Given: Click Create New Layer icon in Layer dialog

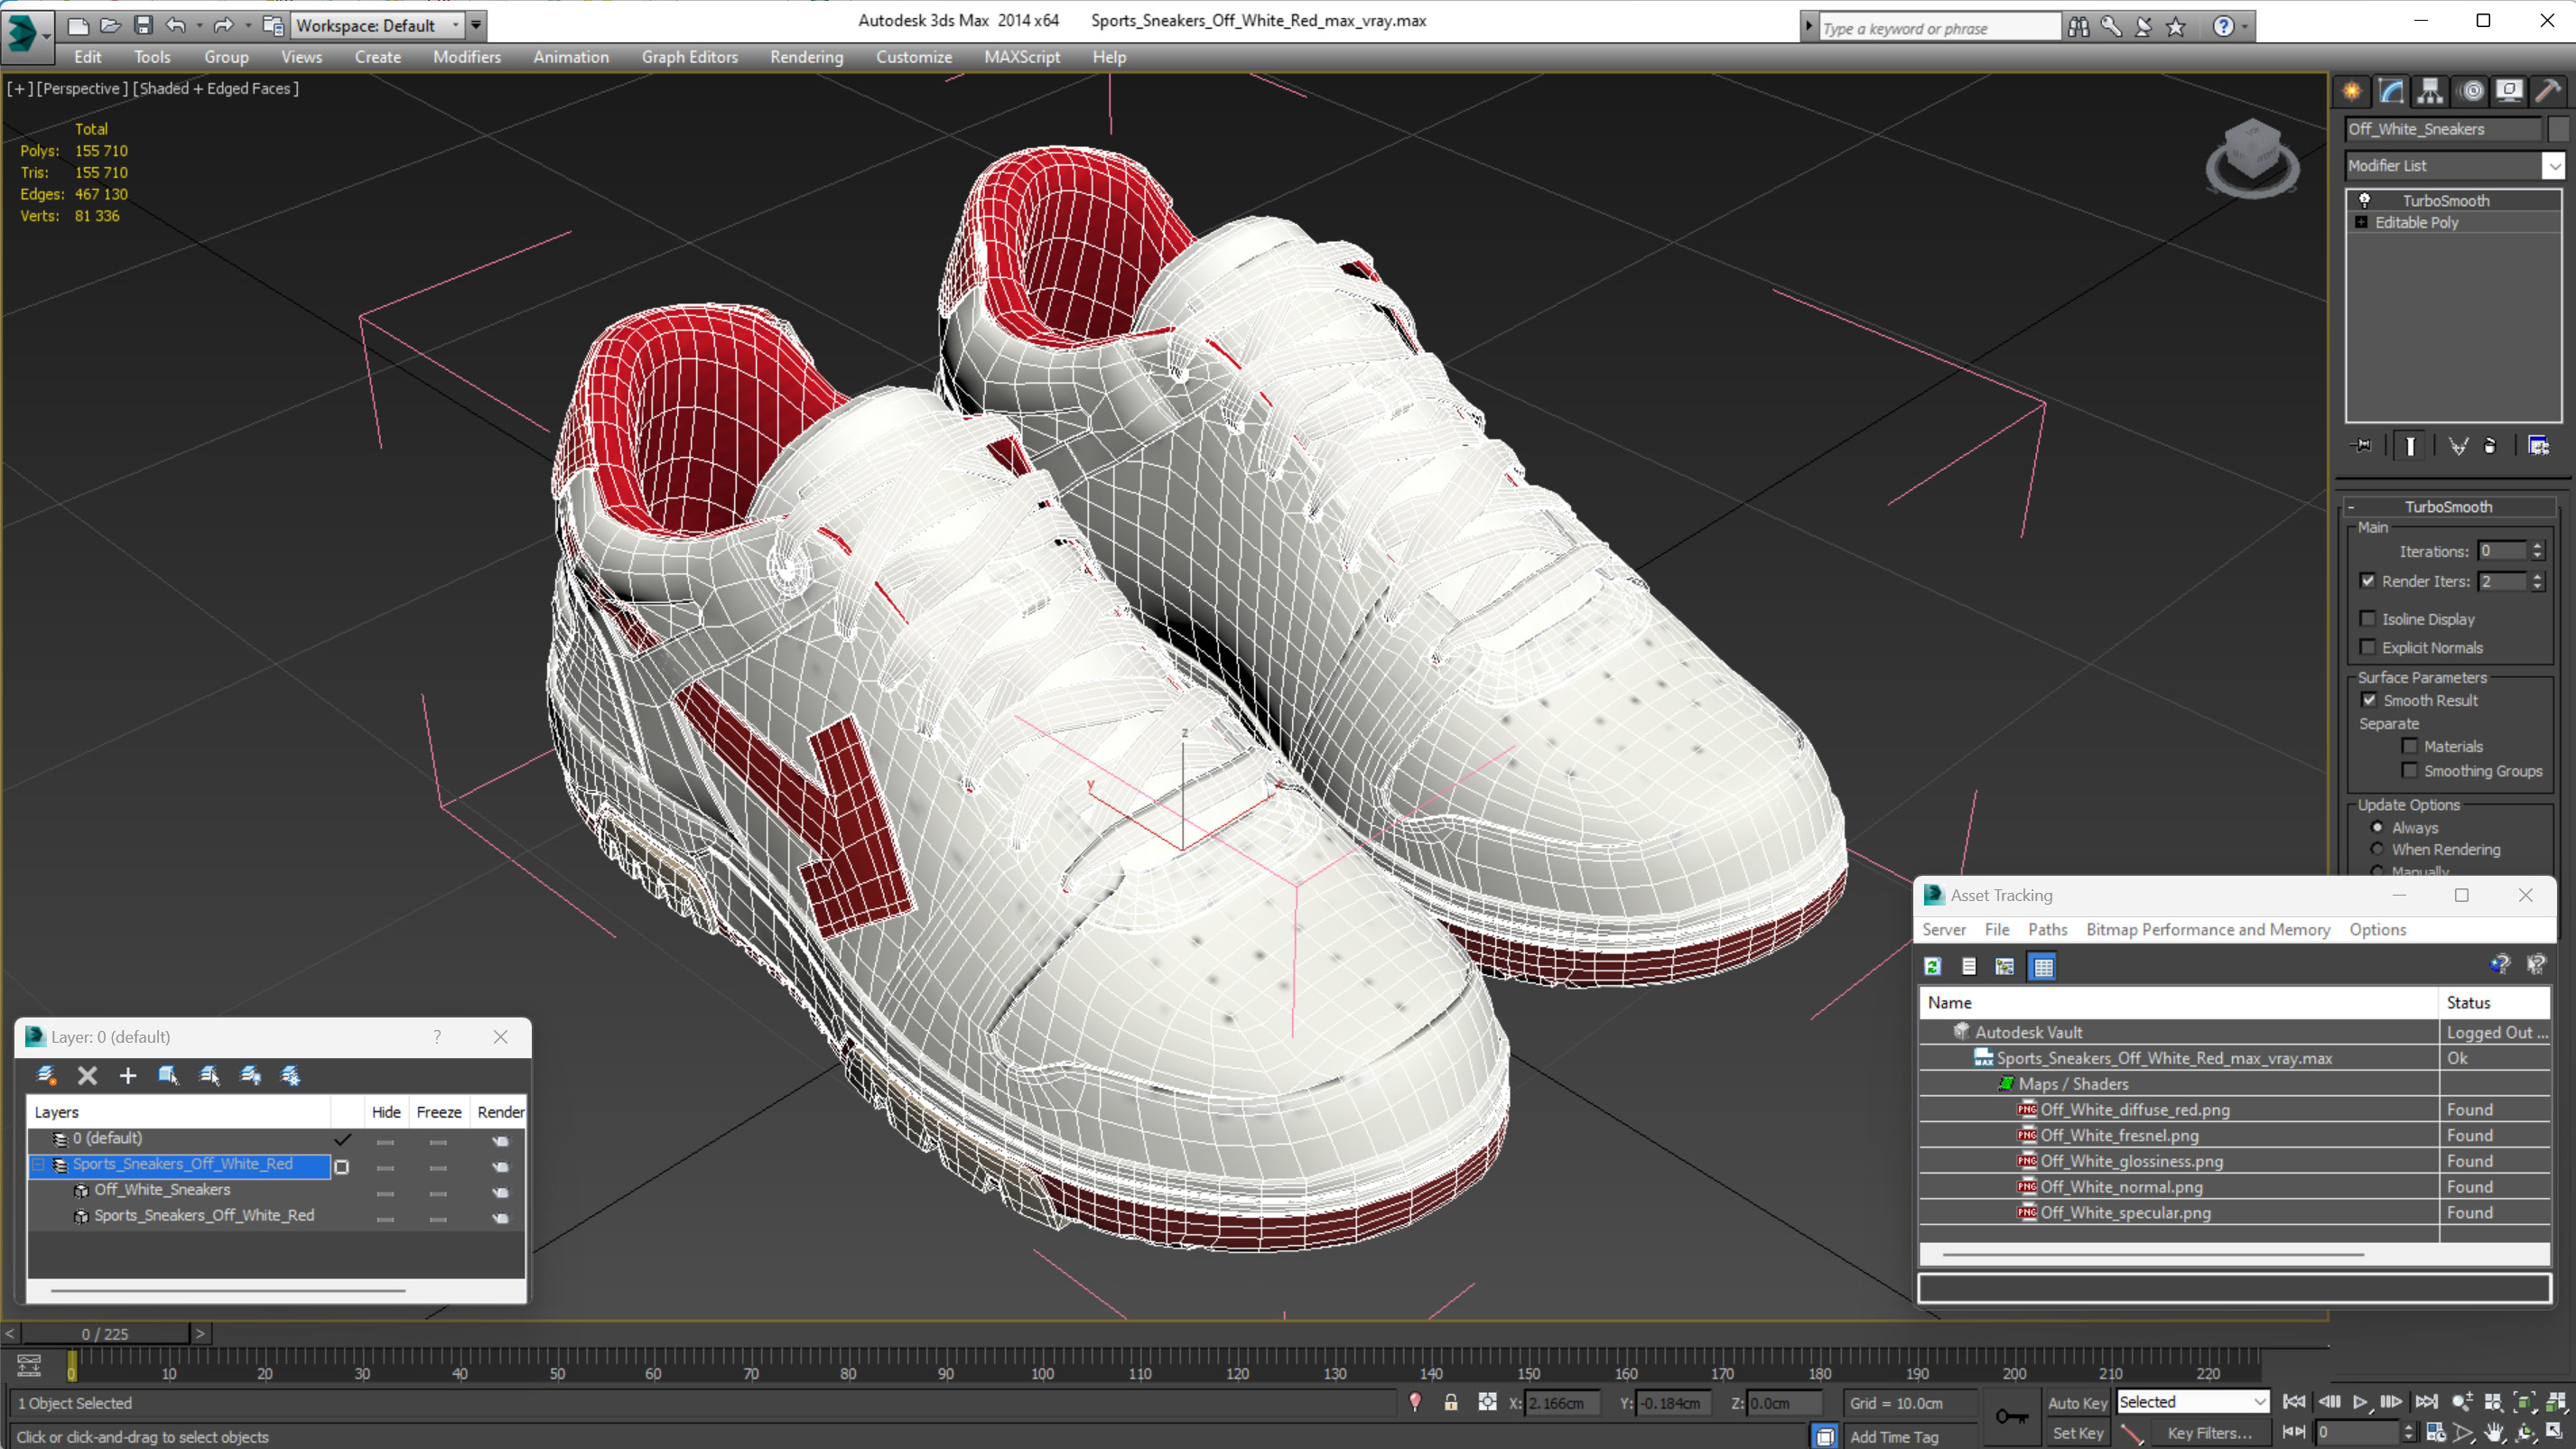Looking at the screenshot, I should click(46, 1075).
